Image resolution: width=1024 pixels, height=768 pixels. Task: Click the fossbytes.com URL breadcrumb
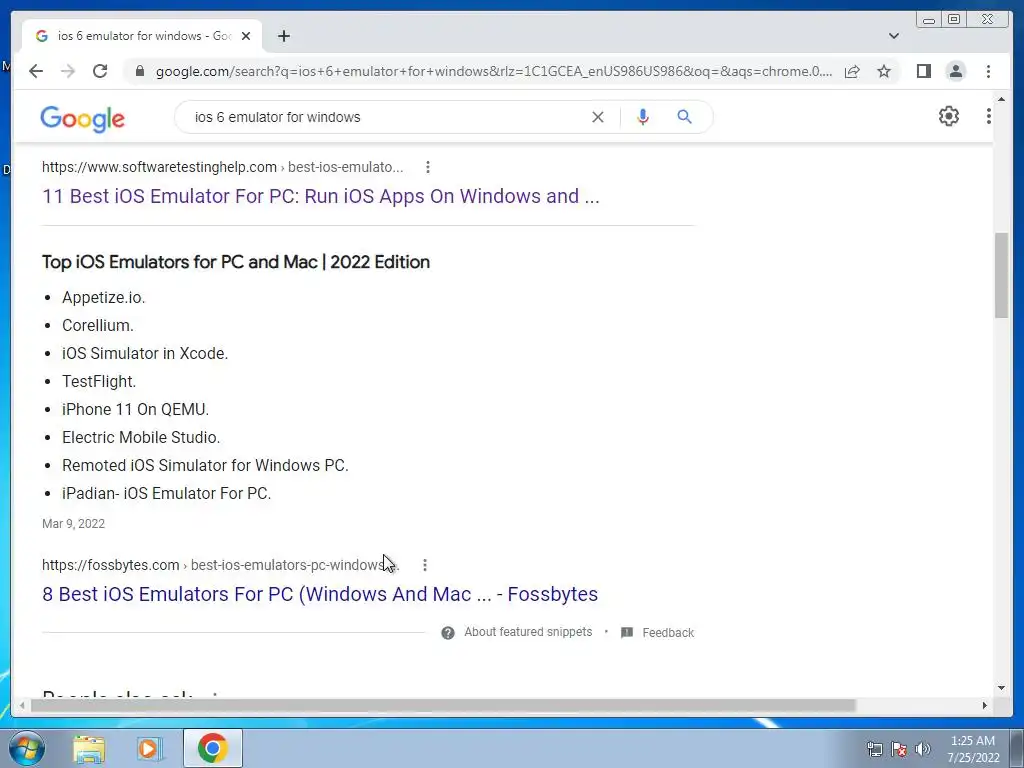coord(220,565)
